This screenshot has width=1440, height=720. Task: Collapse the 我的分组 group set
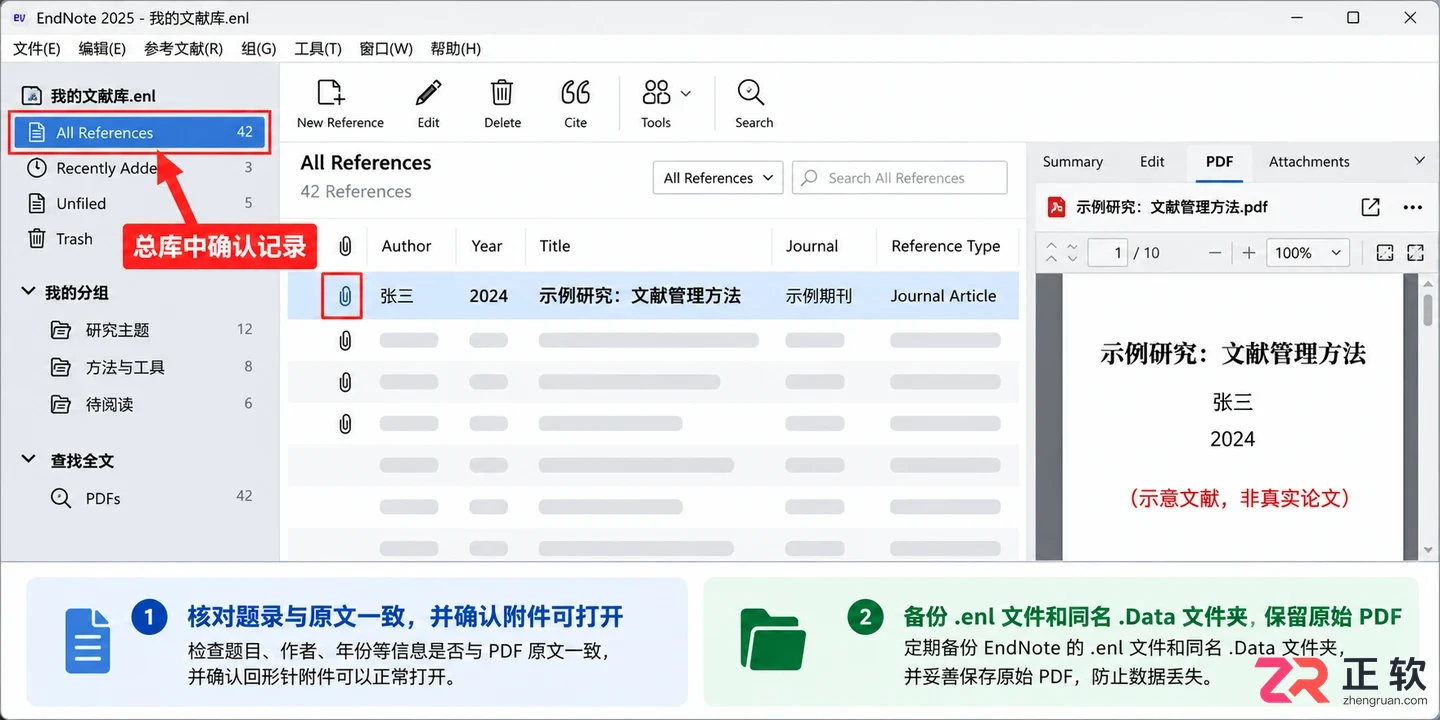pos(28,292)
